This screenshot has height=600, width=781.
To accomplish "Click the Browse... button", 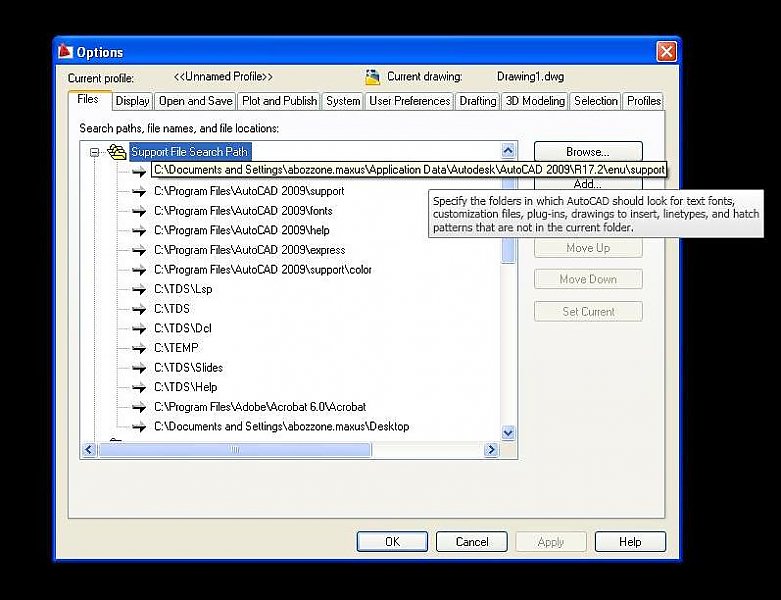I will [588, 151].
